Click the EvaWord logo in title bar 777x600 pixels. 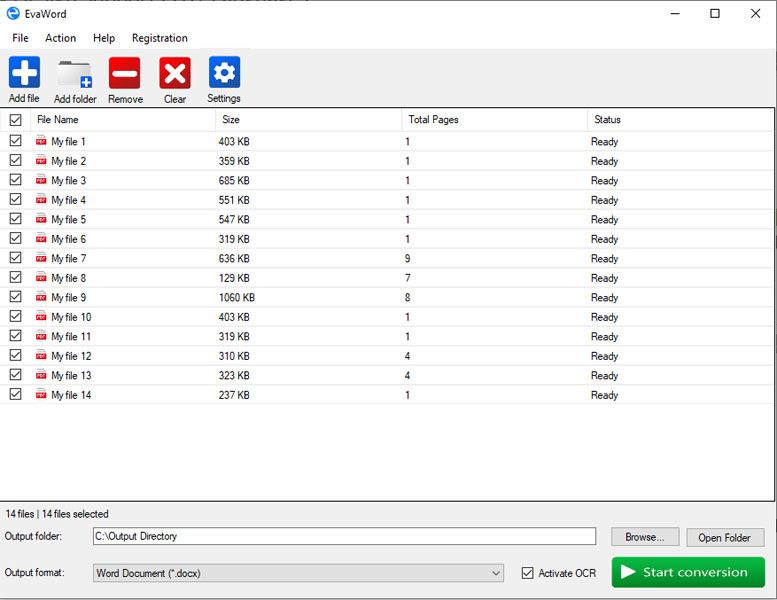13,14
